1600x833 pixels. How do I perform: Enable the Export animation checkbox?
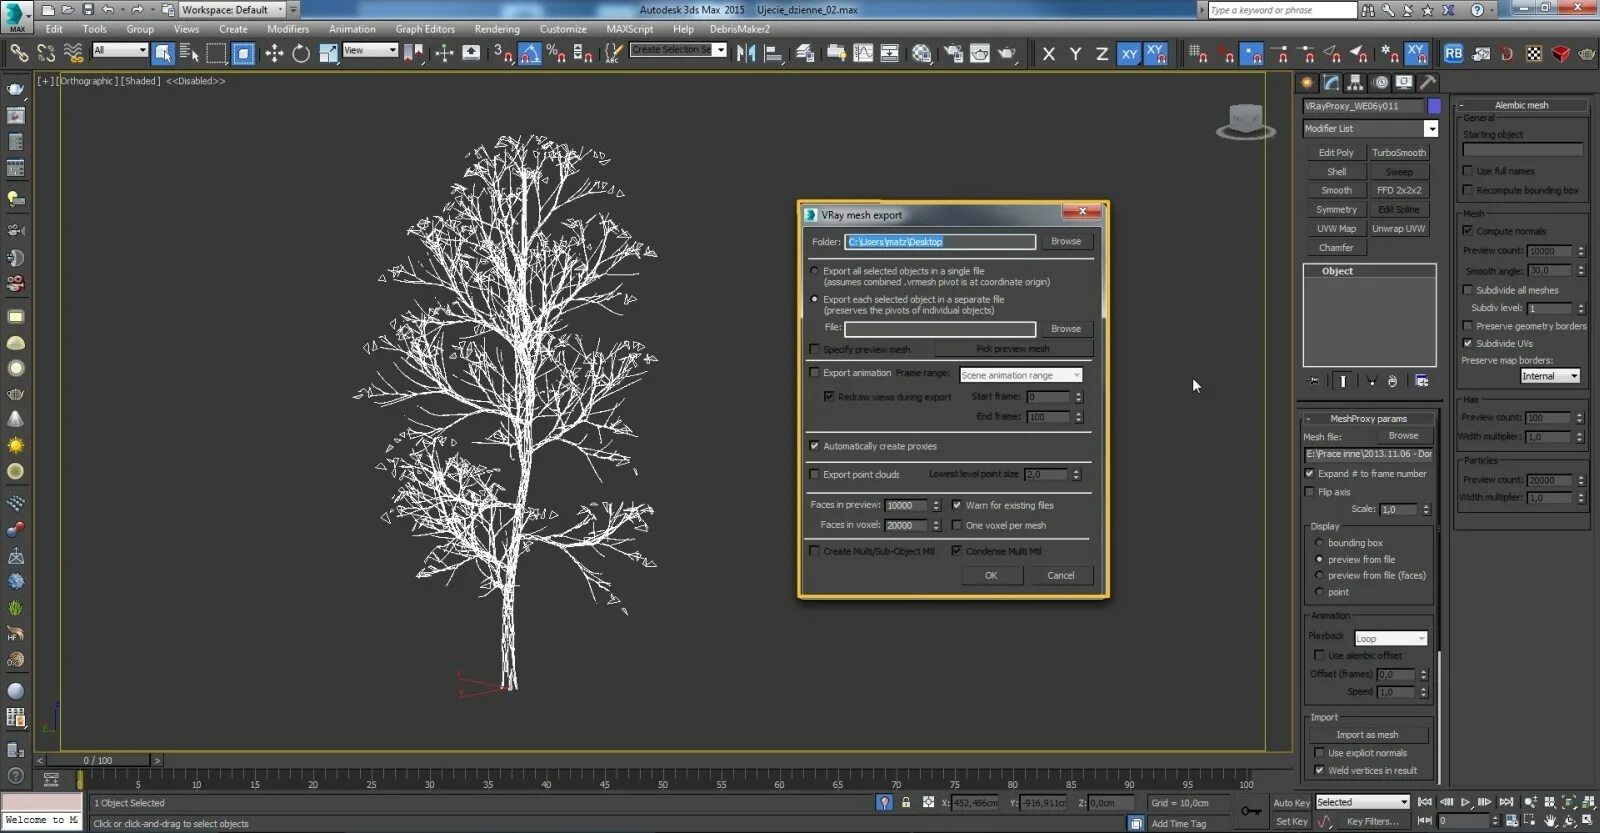point(814,373)
